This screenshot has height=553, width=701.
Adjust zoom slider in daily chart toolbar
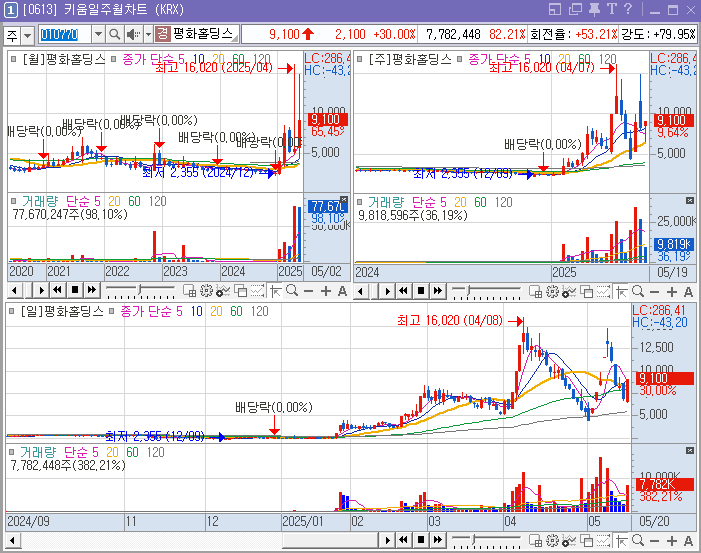474,539
